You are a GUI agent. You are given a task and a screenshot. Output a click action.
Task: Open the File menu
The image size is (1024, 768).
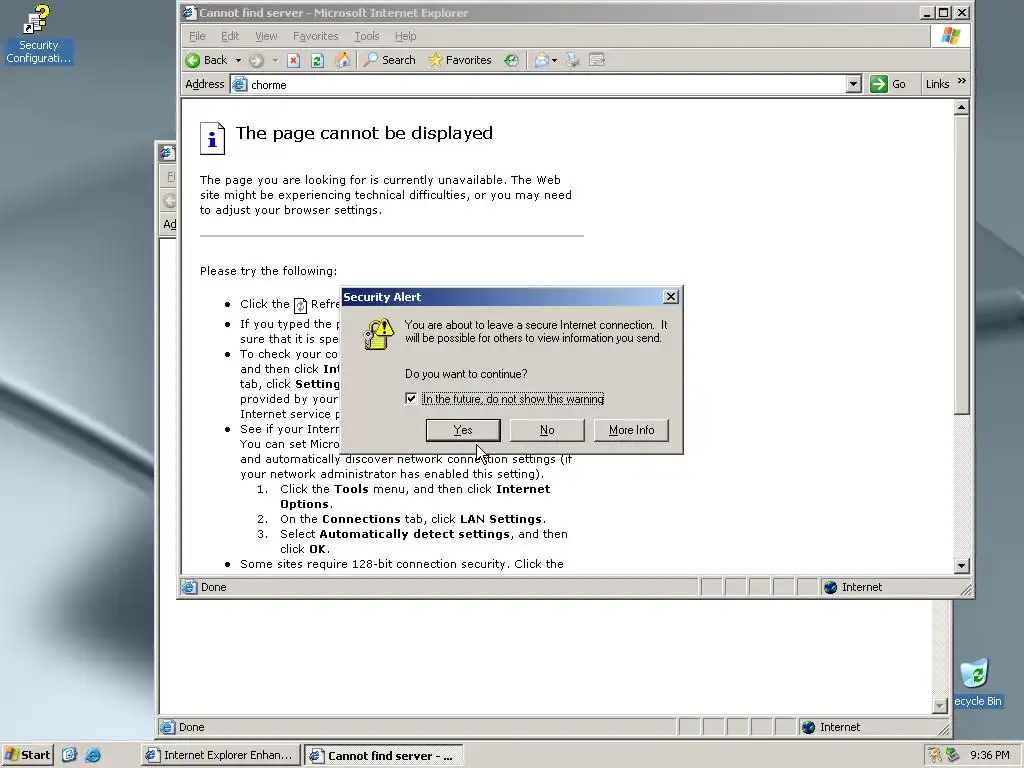(x=197, y=37)
